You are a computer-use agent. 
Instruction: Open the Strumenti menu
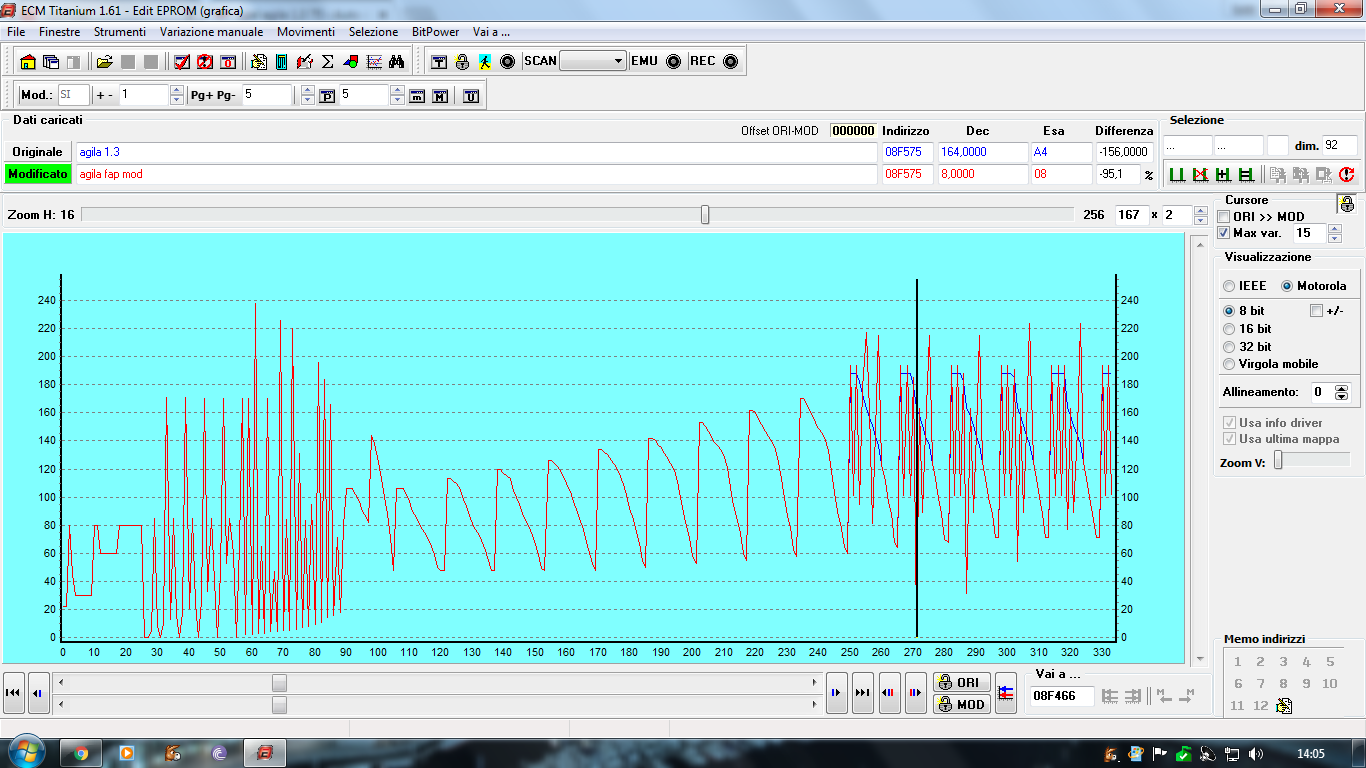coord(120,32)
